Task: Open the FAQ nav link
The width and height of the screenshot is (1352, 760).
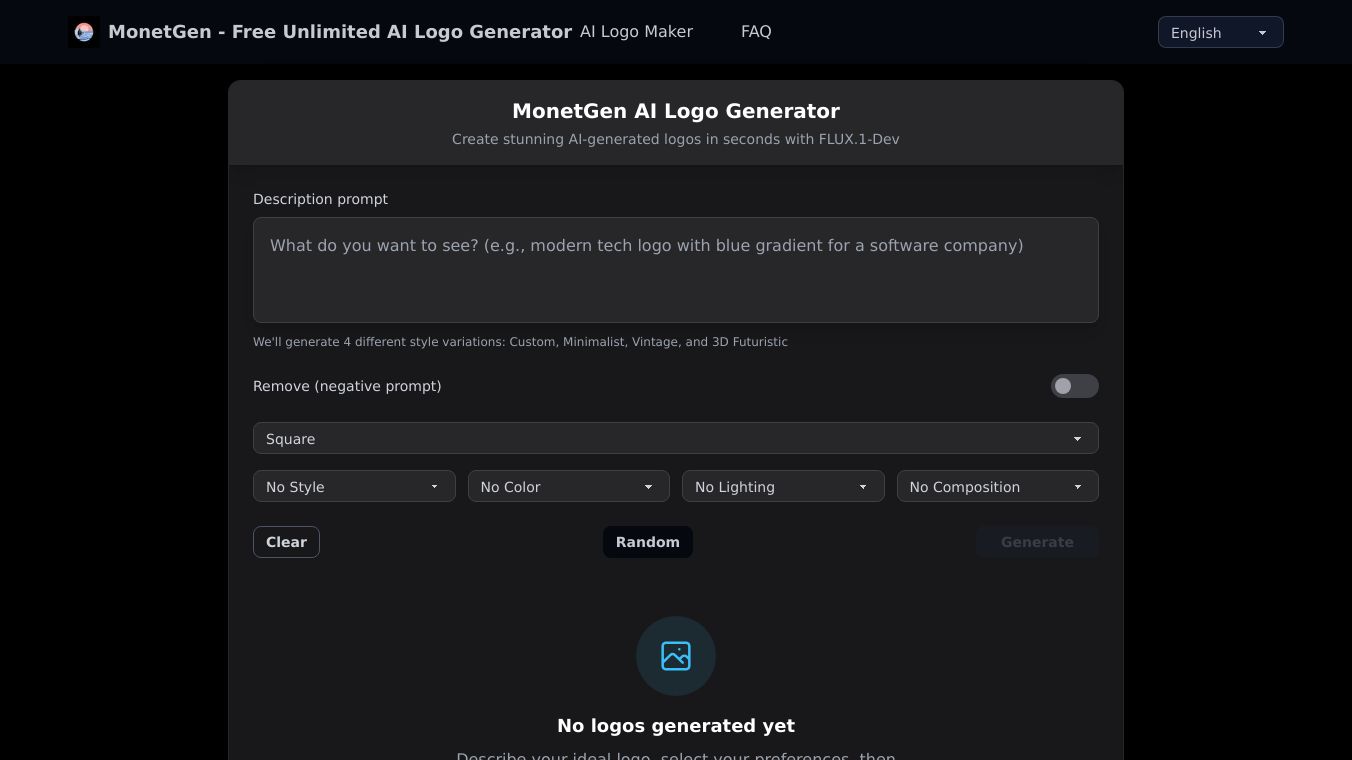Action: click(x=756, y=32)
